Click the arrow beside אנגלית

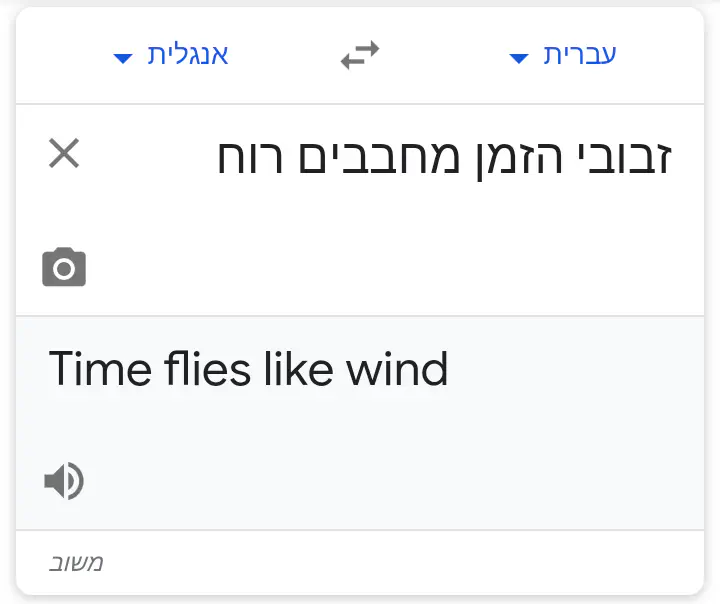123,58
